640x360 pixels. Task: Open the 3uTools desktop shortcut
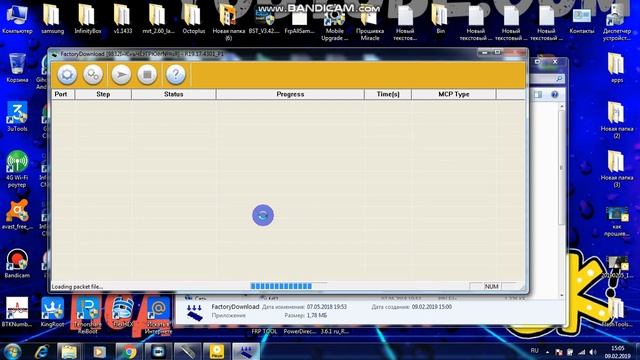(17, 117)
